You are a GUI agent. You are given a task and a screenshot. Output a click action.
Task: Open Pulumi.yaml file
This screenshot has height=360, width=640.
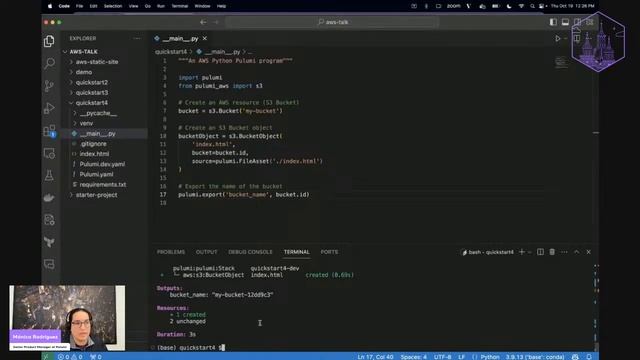tap(96, 174)
